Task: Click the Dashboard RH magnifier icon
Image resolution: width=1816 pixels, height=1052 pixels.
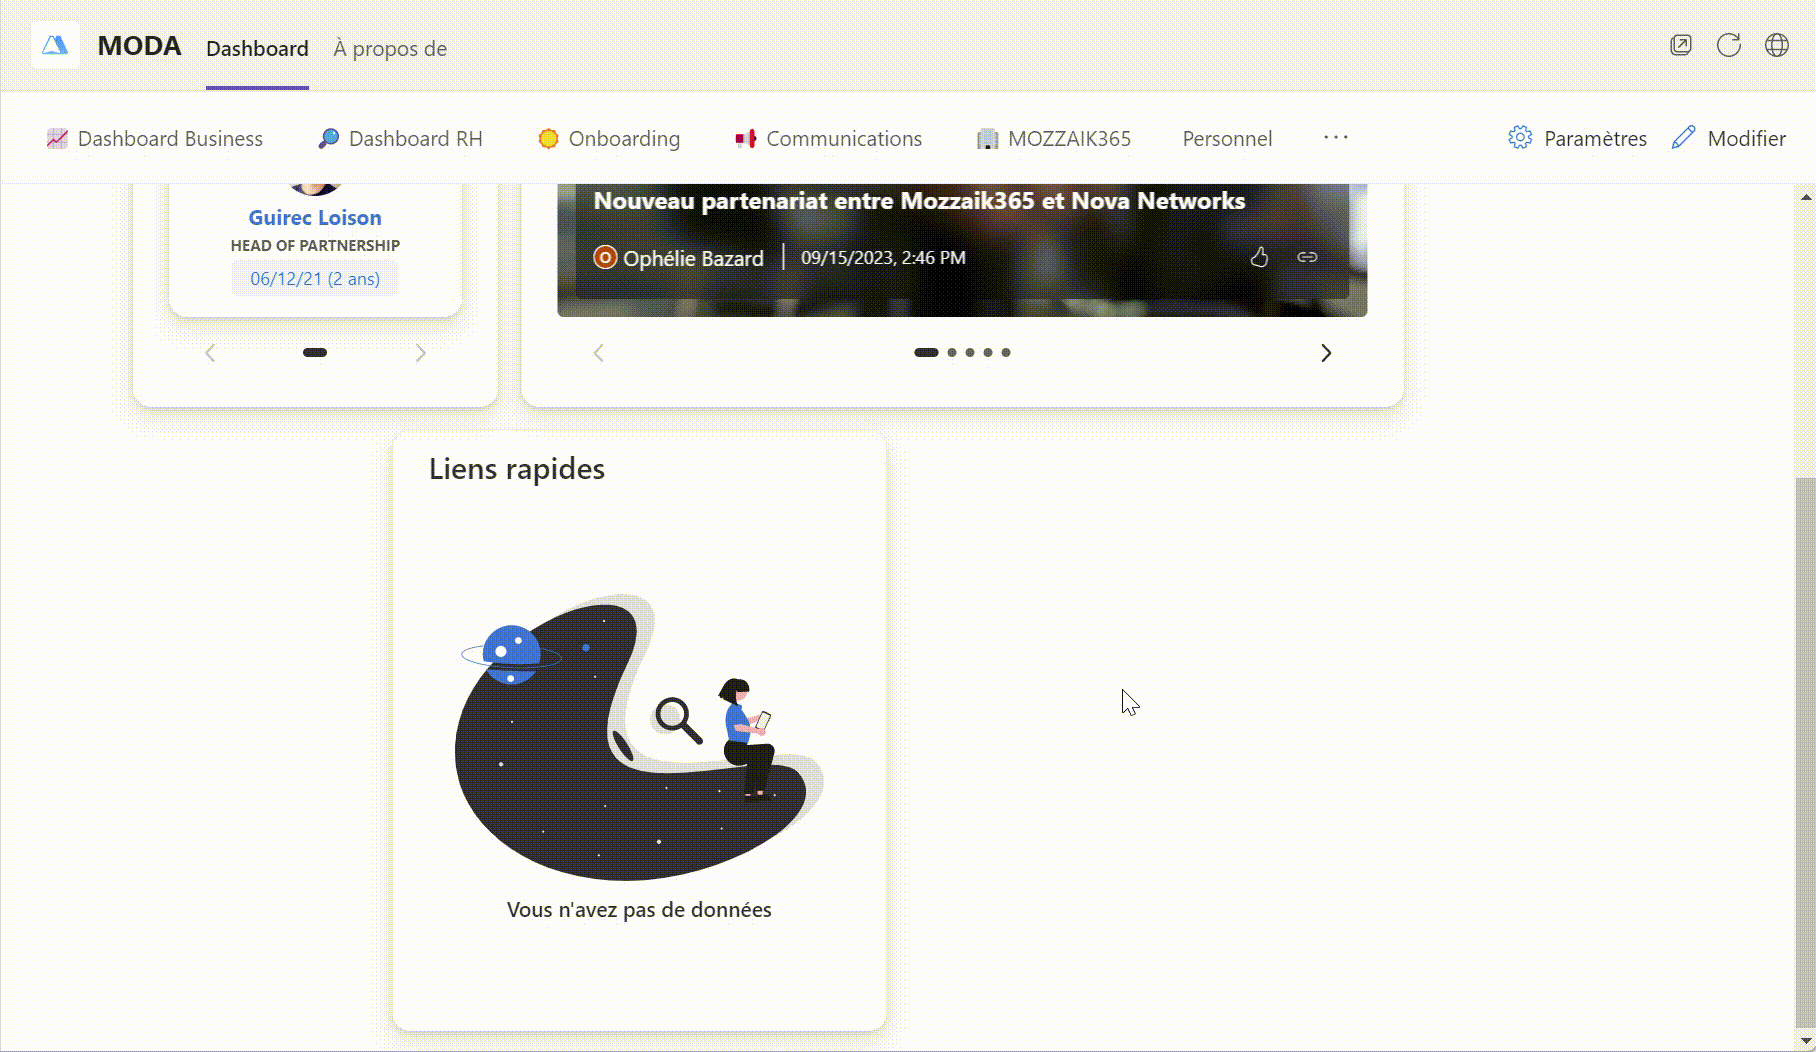Action: (328, 139)
